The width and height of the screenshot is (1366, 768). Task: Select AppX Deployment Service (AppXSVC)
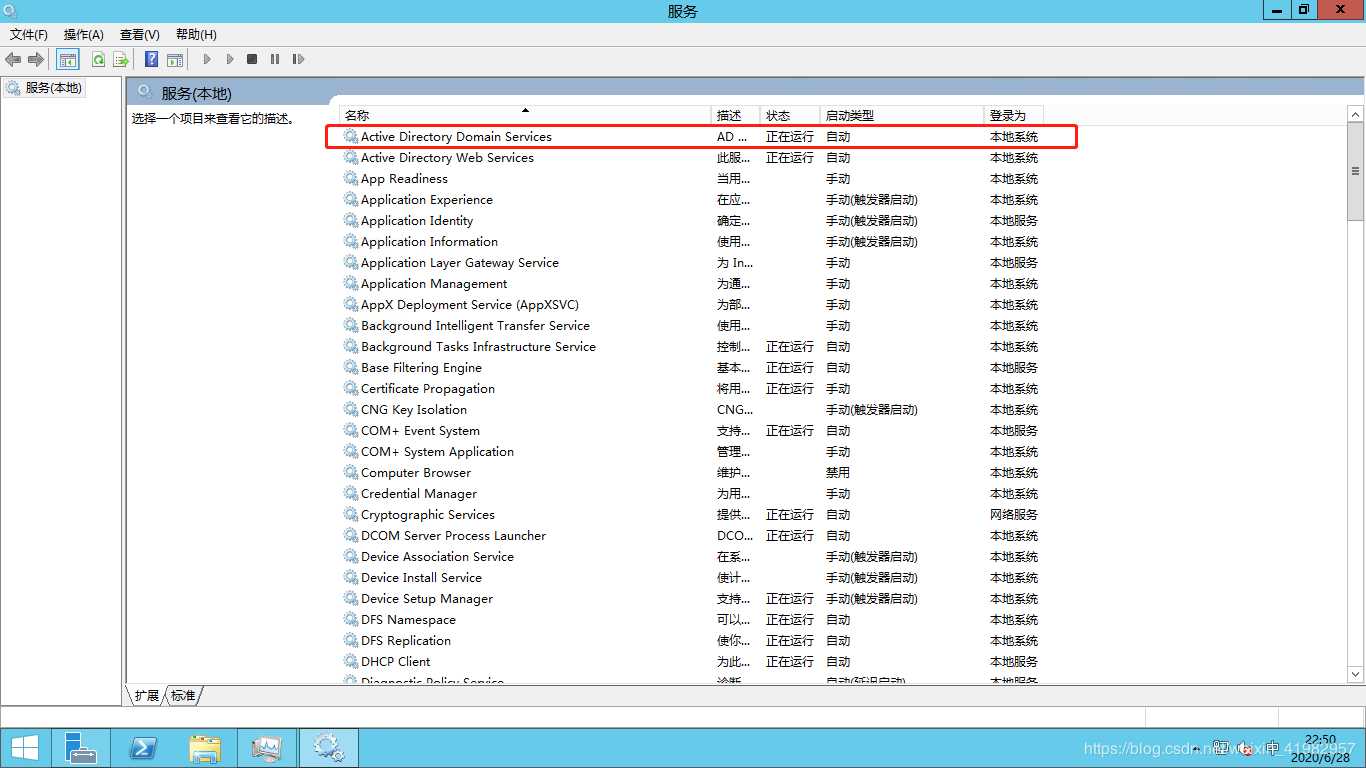692,305
